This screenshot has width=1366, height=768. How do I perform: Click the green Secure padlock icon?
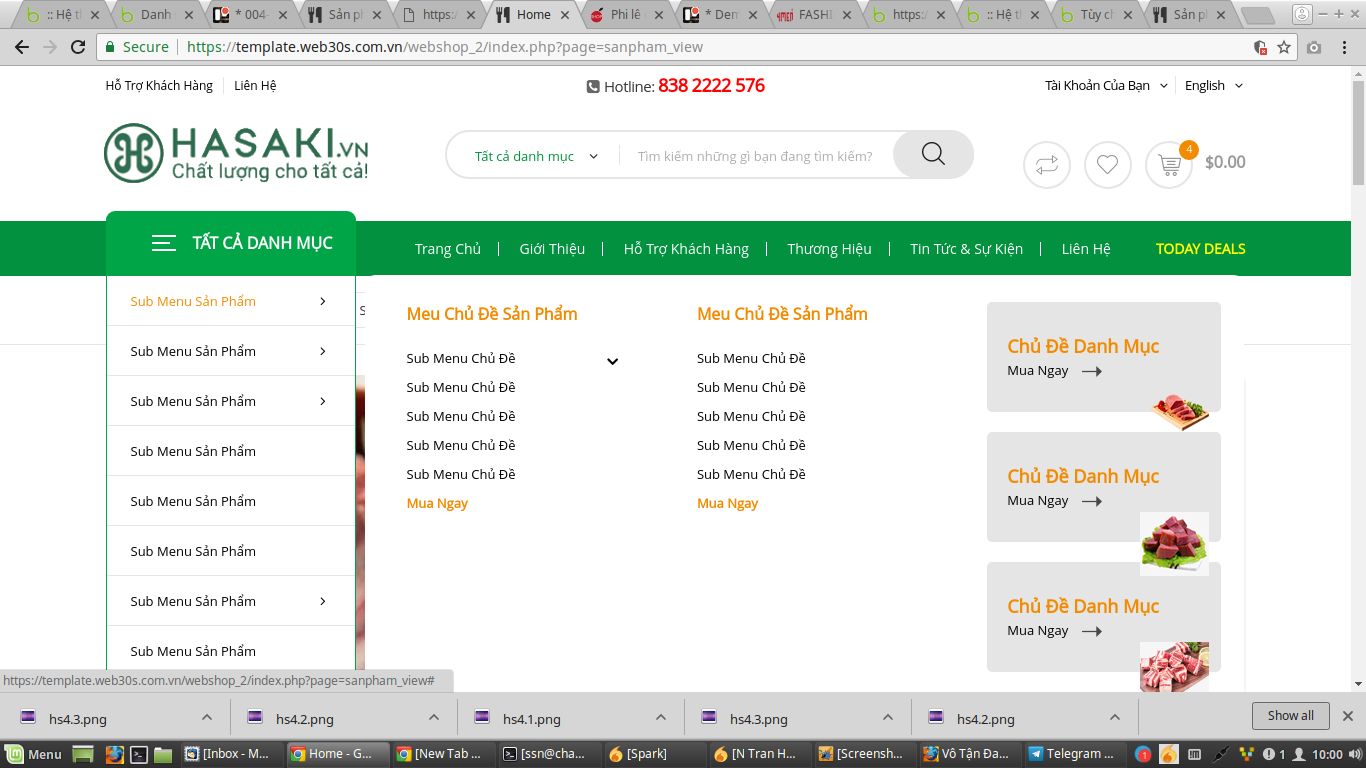point(110,47)
